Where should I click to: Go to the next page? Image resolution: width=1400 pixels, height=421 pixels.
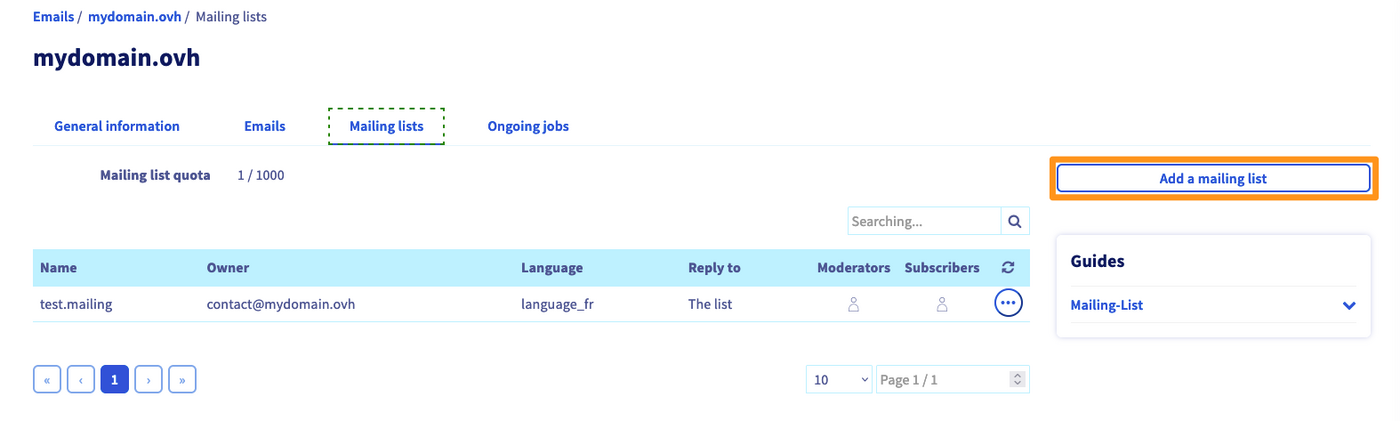tap(149, 380)
